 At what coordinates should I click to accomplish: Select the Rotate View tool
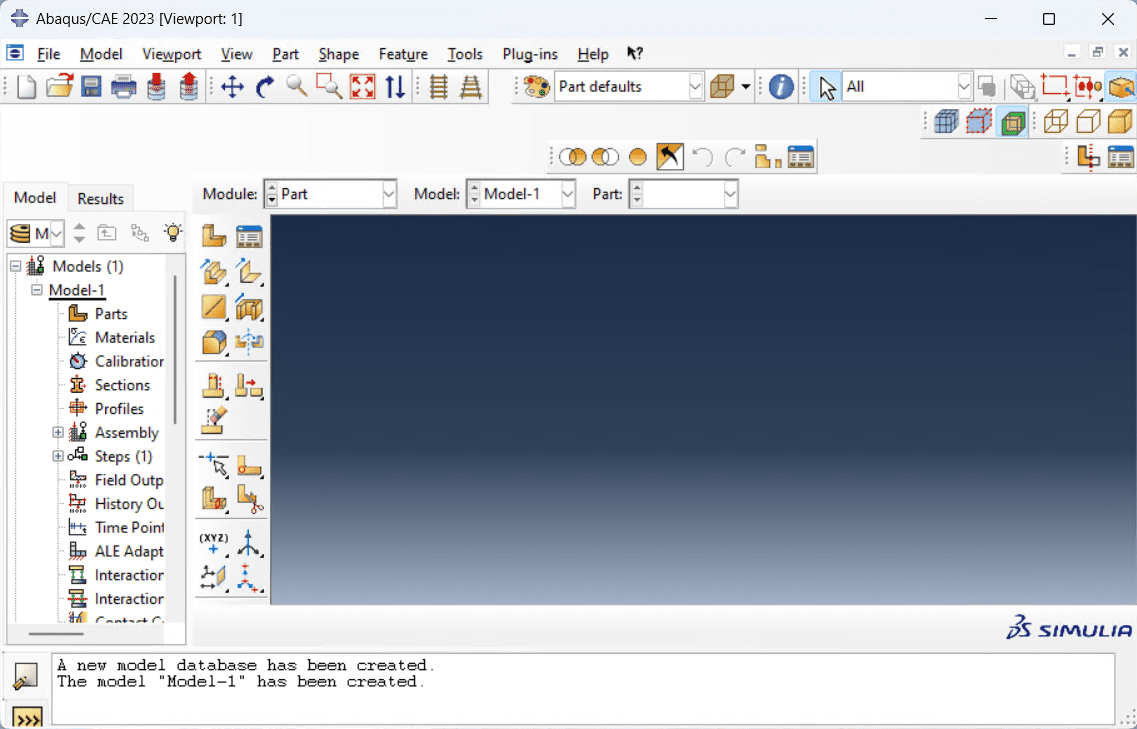tap(265, 87)
